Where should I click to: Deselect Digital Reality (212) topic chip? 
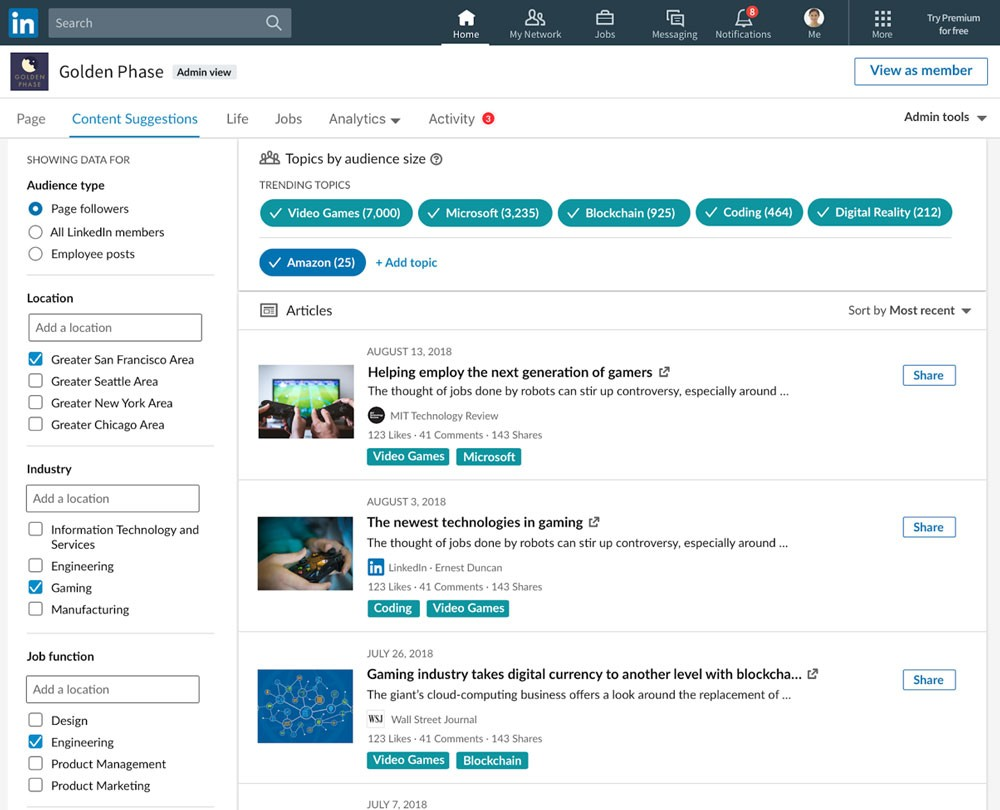(x=880, y=212)
